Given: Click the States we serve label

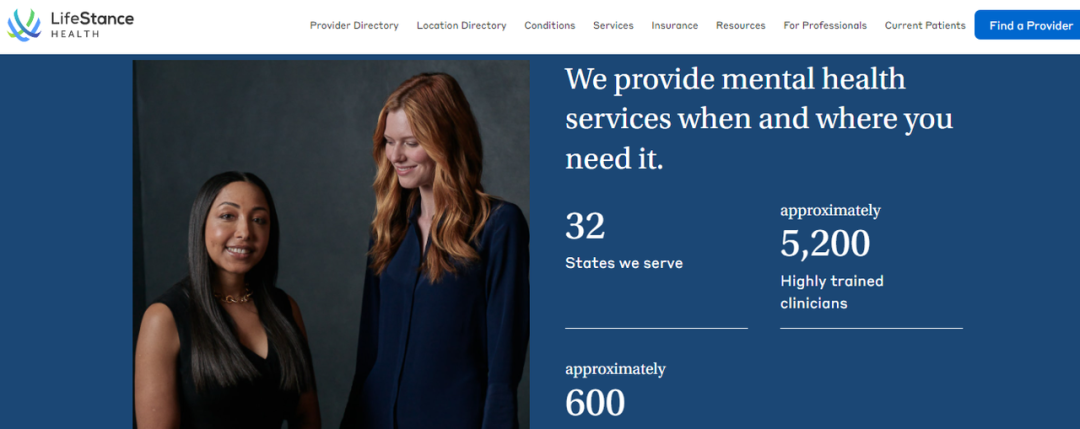Looking at the screenshot, I should (624, 263).
